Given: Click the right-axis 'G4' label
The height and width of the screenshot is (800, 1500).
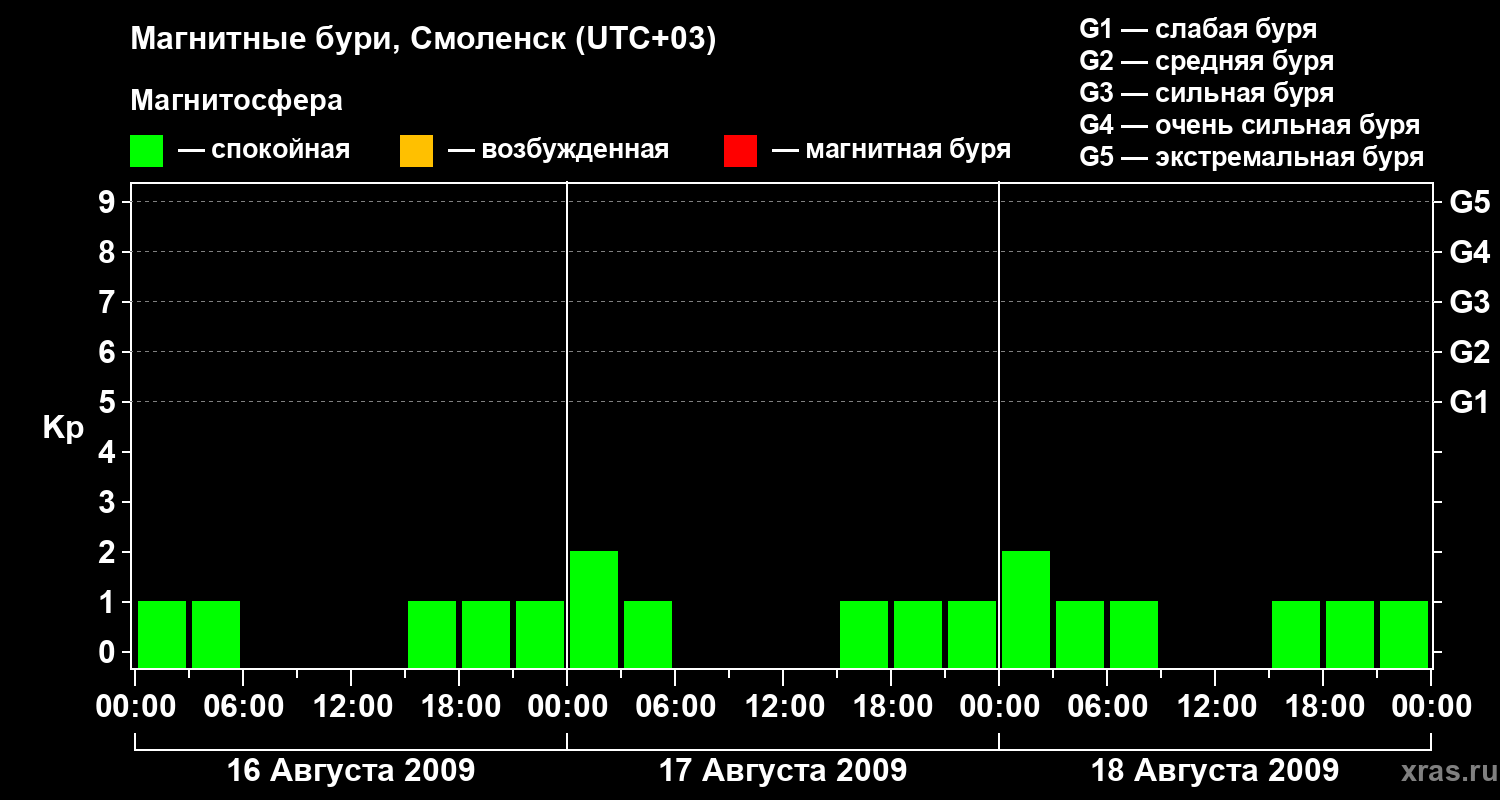Looking at the screenshot, I should click(x=1469, y=252).
